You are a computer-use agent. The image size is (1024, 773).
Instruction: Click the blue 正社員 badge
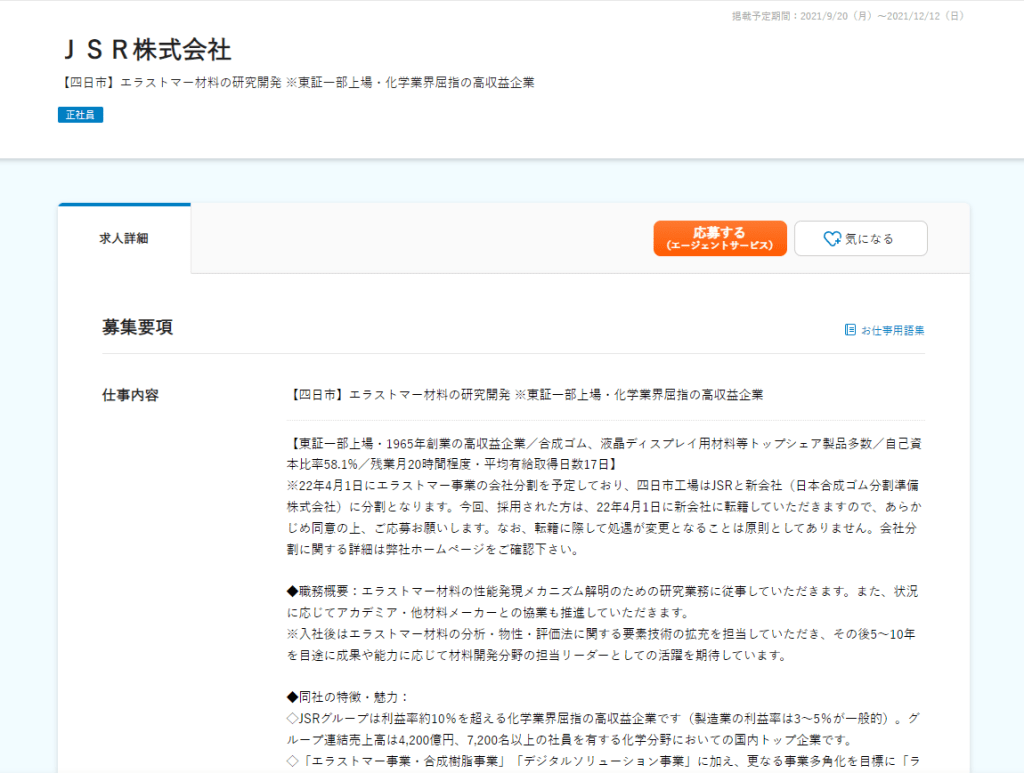coord(80,115)
